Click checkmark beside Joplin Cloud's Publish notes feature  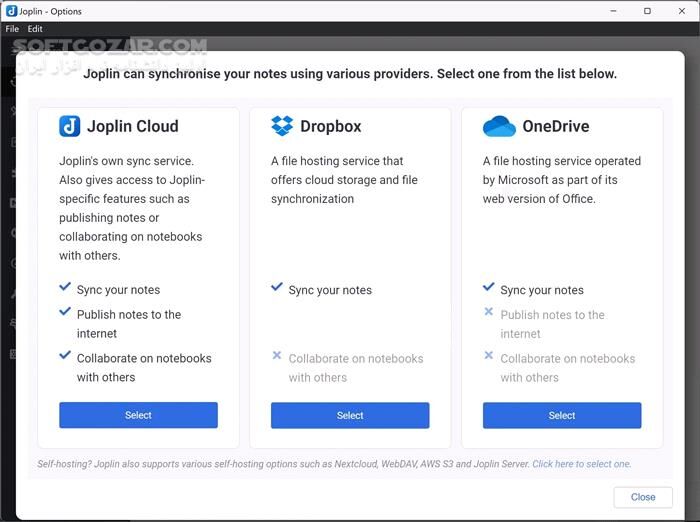coord(65,313)
